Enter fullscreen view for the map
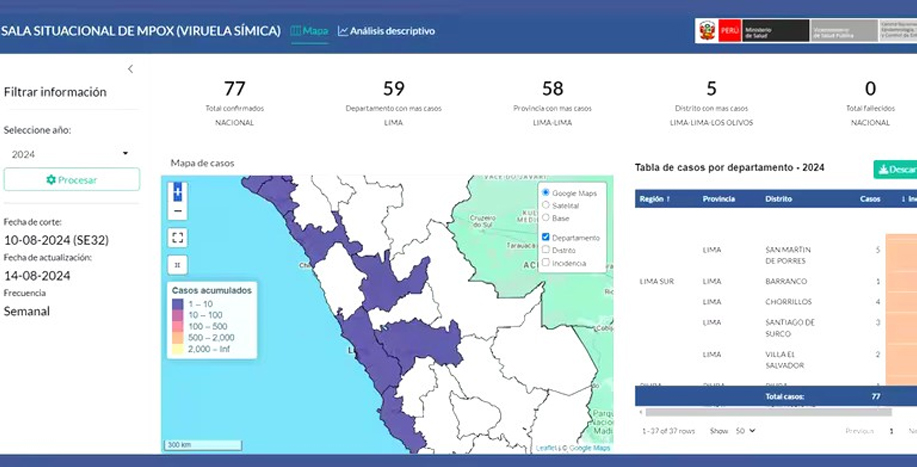The height and width of the screenshot is (467, 917). point(178,238)
